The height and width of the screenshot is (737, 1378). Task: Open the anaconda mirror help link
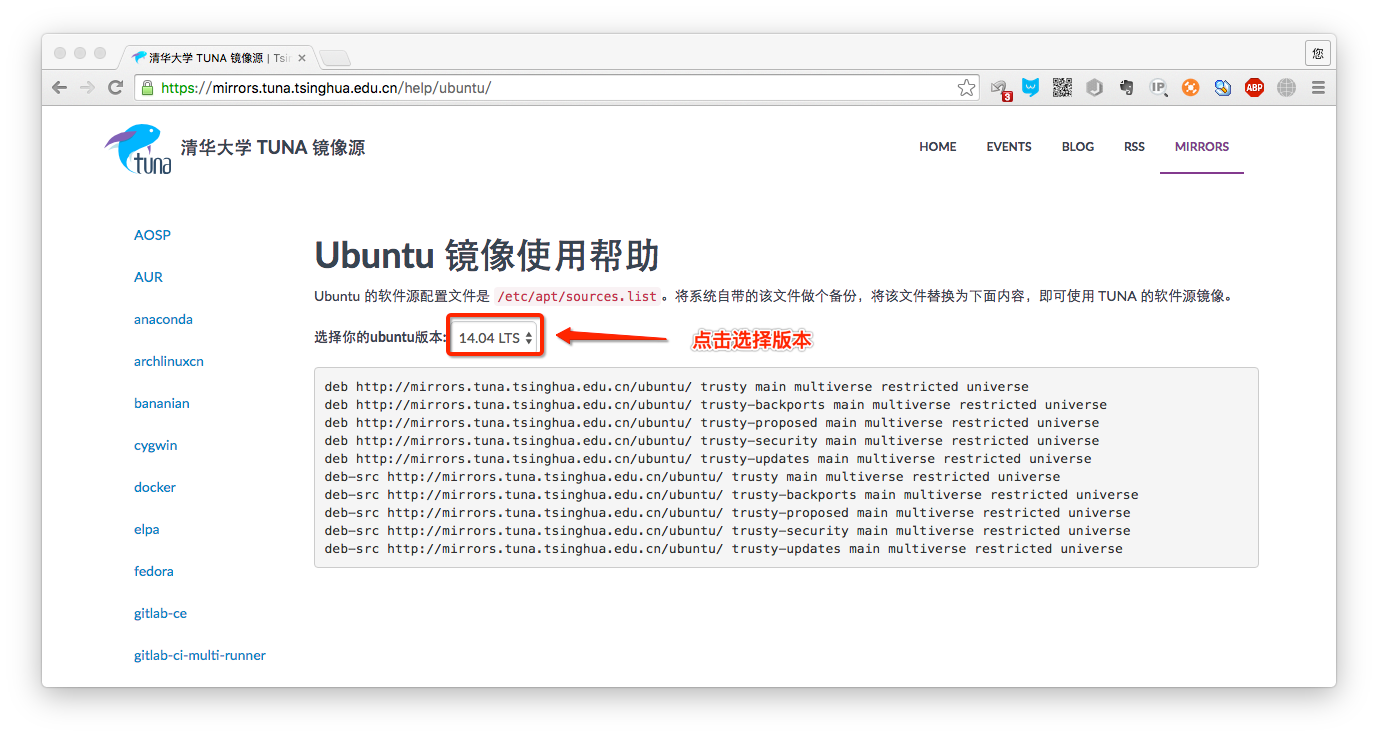coord(163,320)
